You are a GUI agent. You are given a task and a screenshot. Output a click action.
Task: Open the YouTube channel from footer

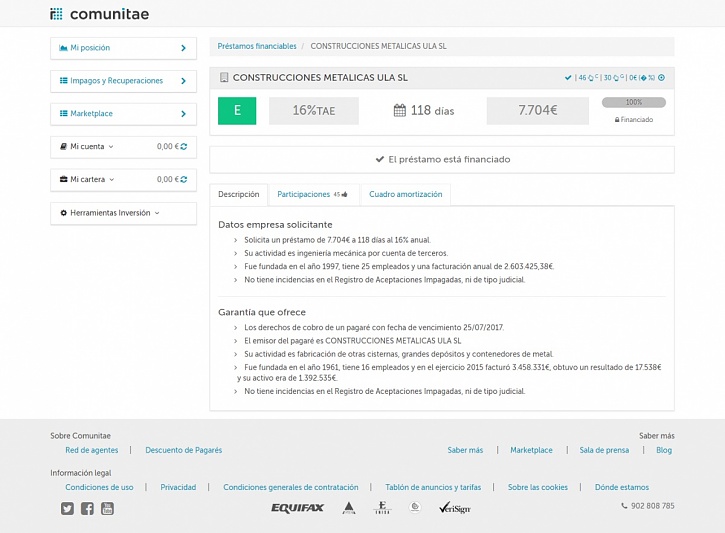(x=107, y=508)
